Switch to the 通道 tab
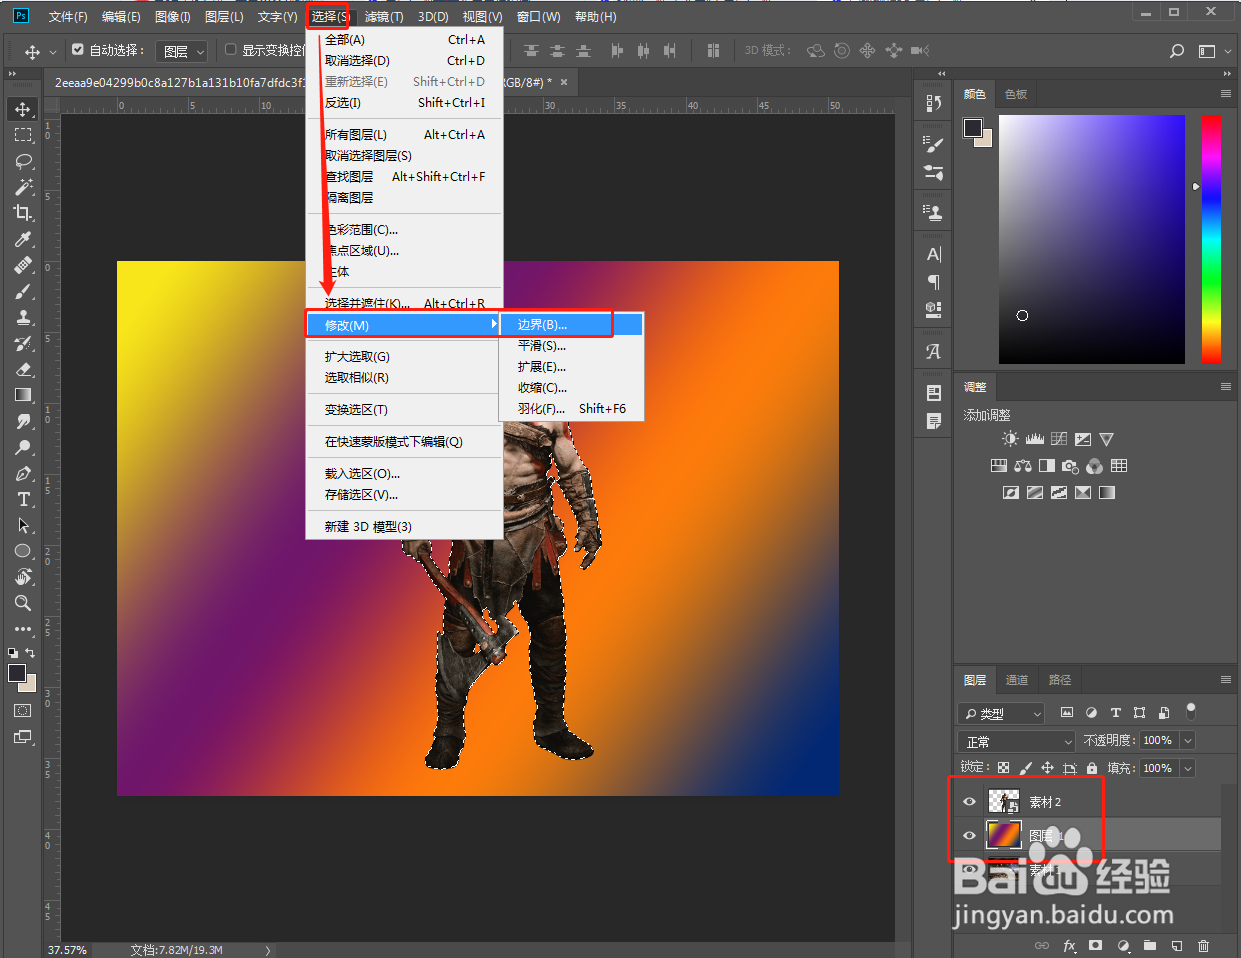Viewport: 1241px width, 958px height. [1017, 680]
